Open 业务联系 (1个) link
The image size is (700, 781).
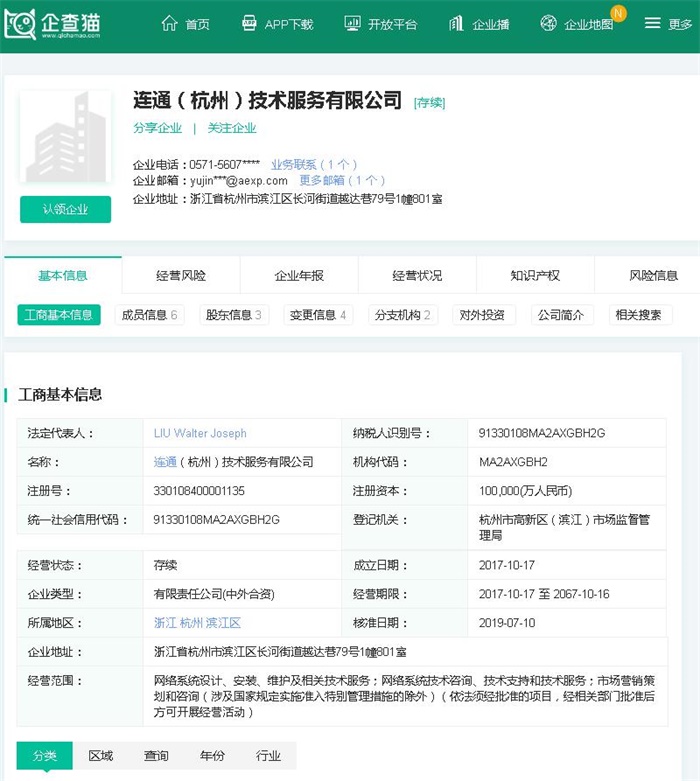(x=314, y=164)
